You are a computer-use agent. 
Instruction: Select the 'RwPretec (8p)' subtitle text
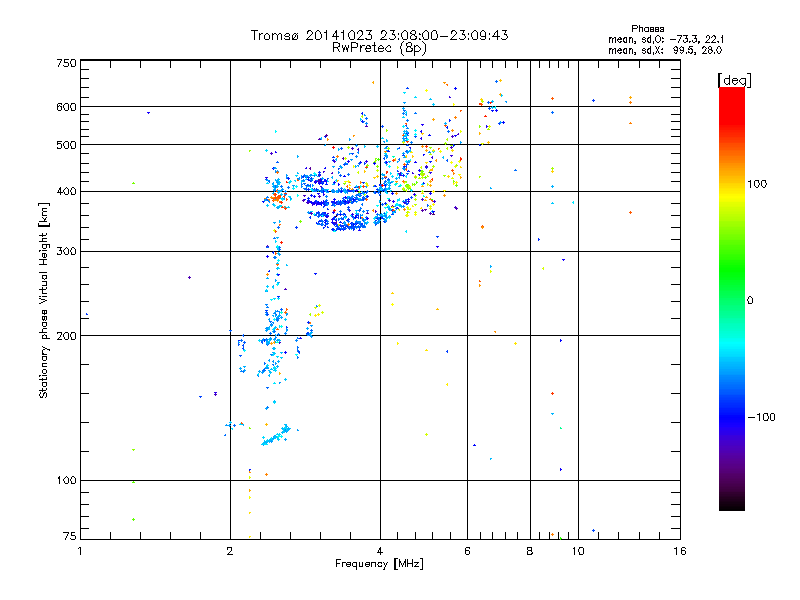coord(379,48)
